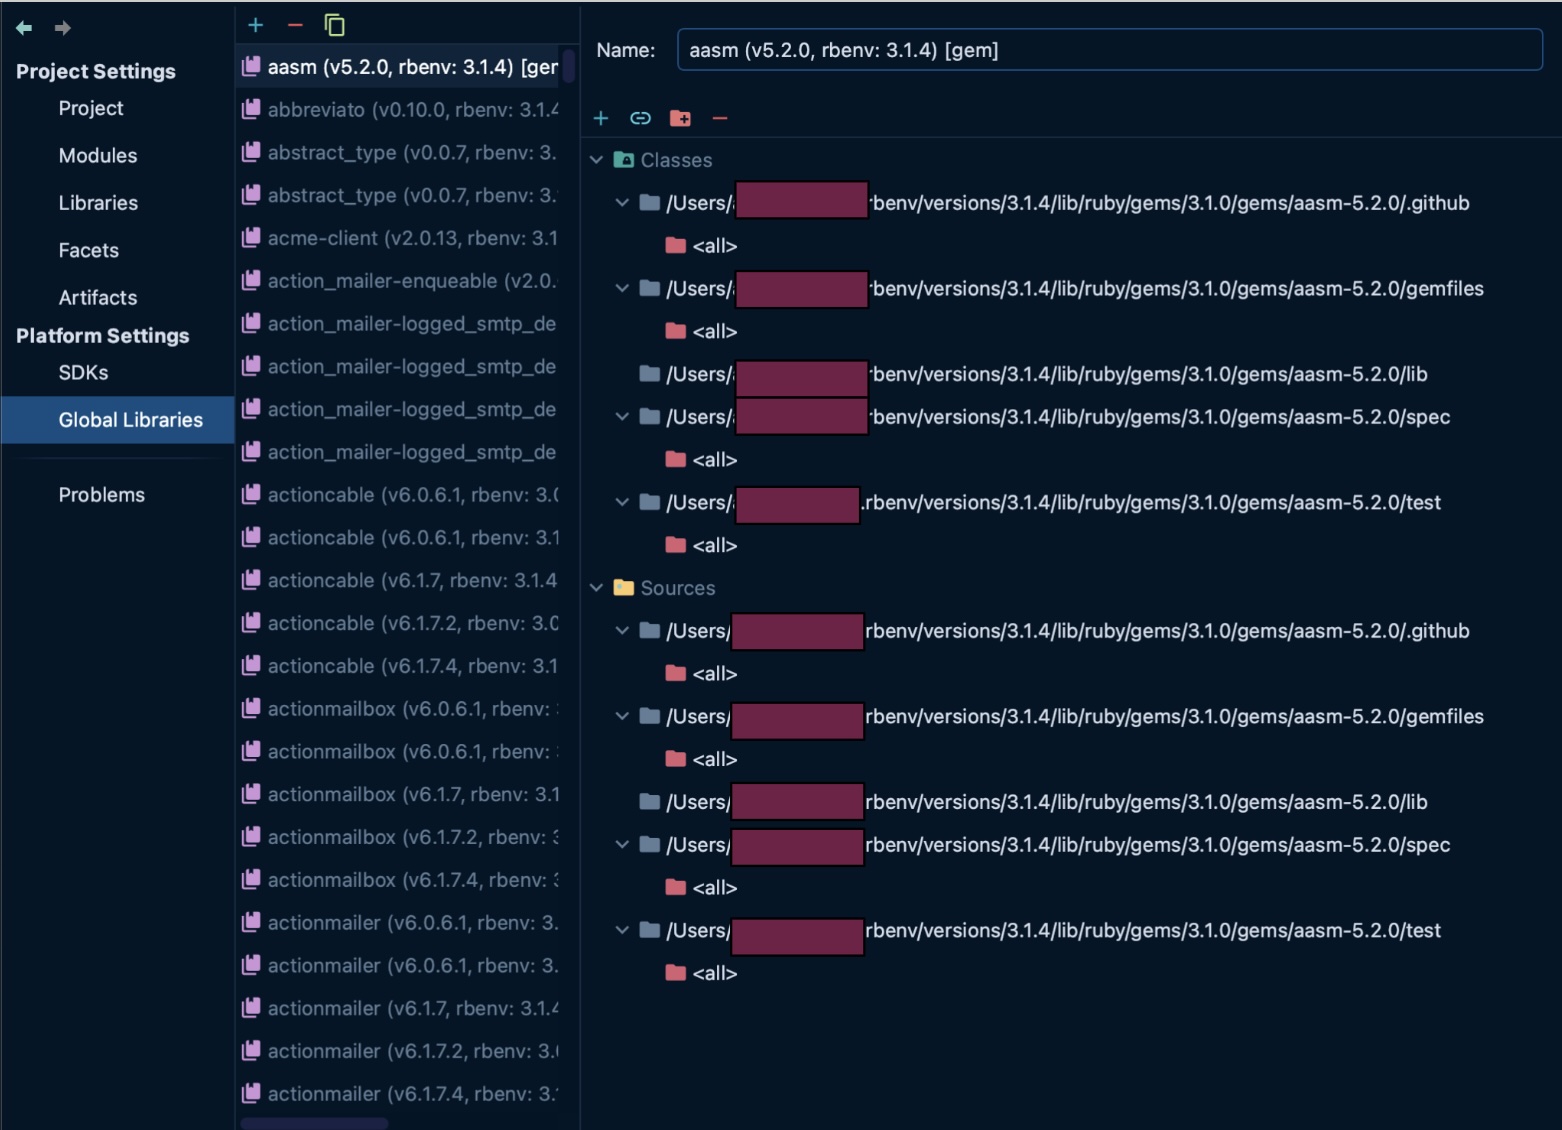Click the forward navigation arrow
Screen dimensions: 1562x1130
coord(62,28)
